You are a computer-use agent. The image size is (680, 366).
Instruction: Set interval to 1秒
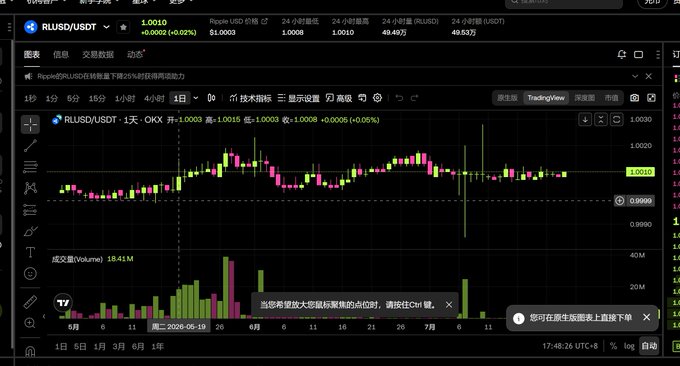(30, 98)
